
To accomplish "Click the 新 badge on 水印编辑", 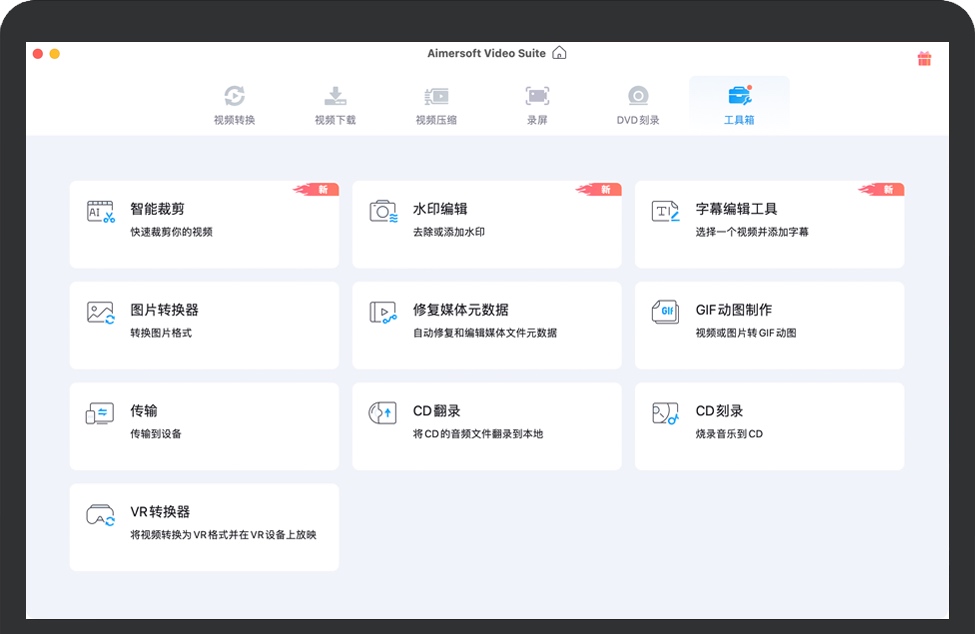I will pyautogui.click(x=599, y=189).
